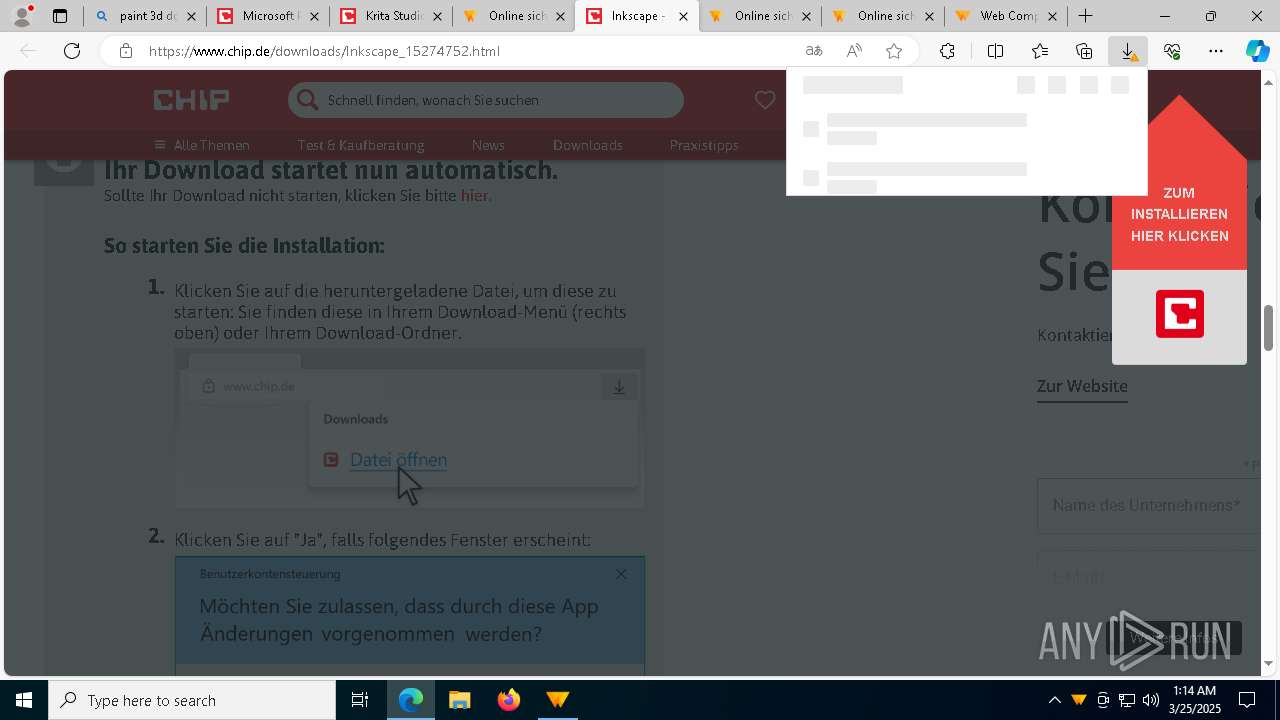Open Copilot sidebar icon
Screen dimensions: 1280x720
pyautogui.click(x=1257, y=51)
